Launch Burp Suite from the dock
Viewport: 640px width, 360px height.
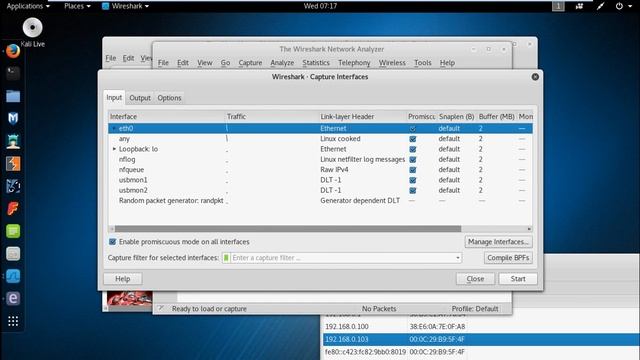click(x=13, y=164)
